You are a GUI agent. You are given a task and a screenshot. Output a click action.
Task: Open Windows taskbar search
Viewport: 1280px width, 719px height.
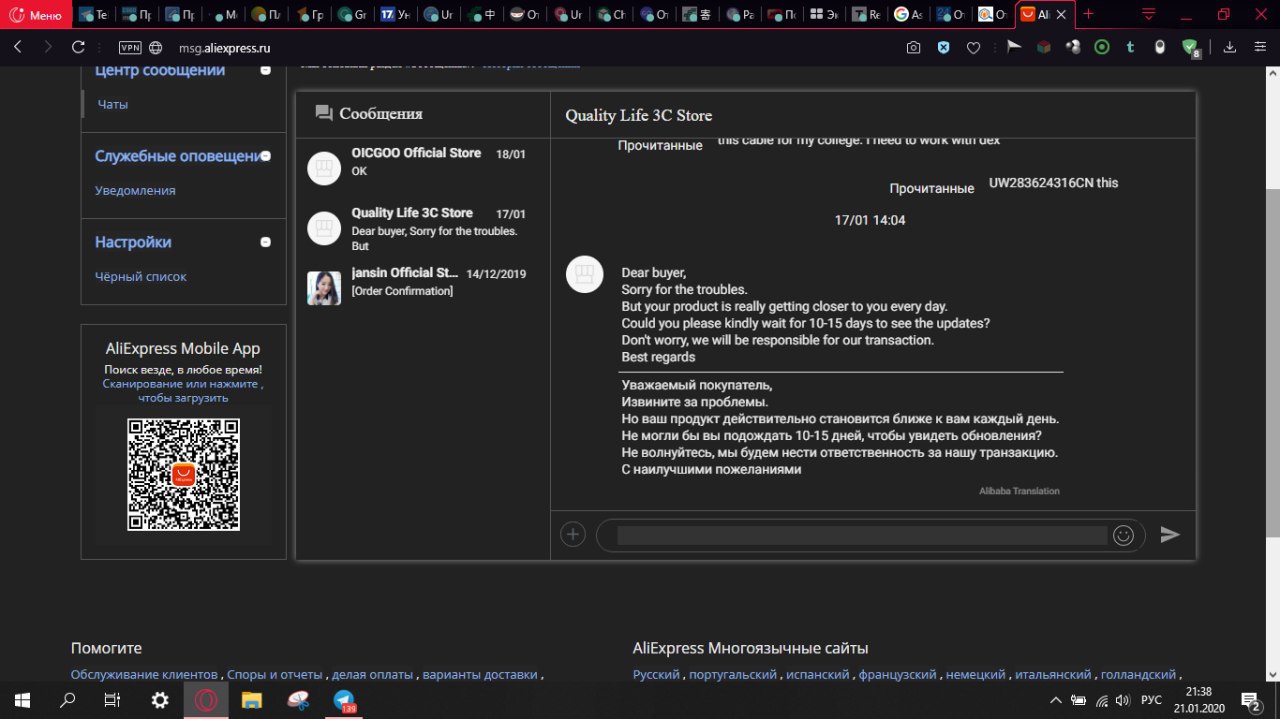(x=67, y=700)
